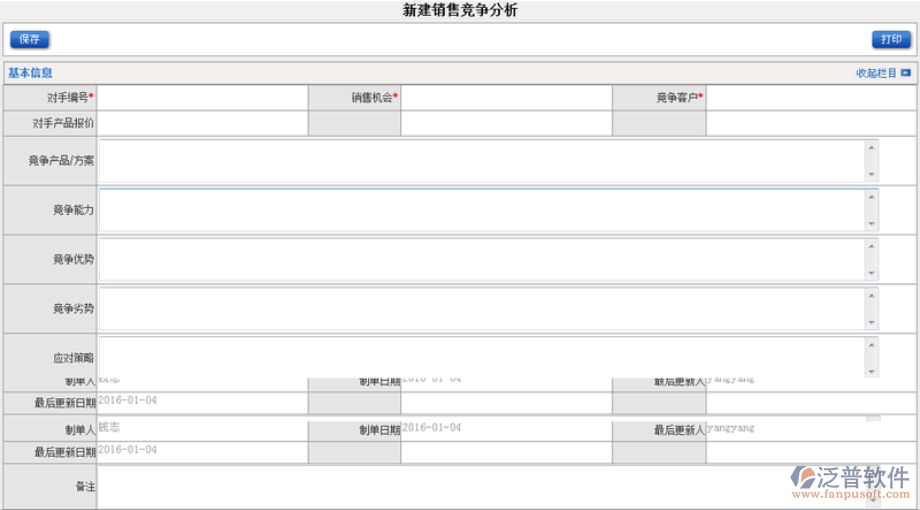
Task: Click the 泛普软件 logo watermark
Action: pos(850,480)
